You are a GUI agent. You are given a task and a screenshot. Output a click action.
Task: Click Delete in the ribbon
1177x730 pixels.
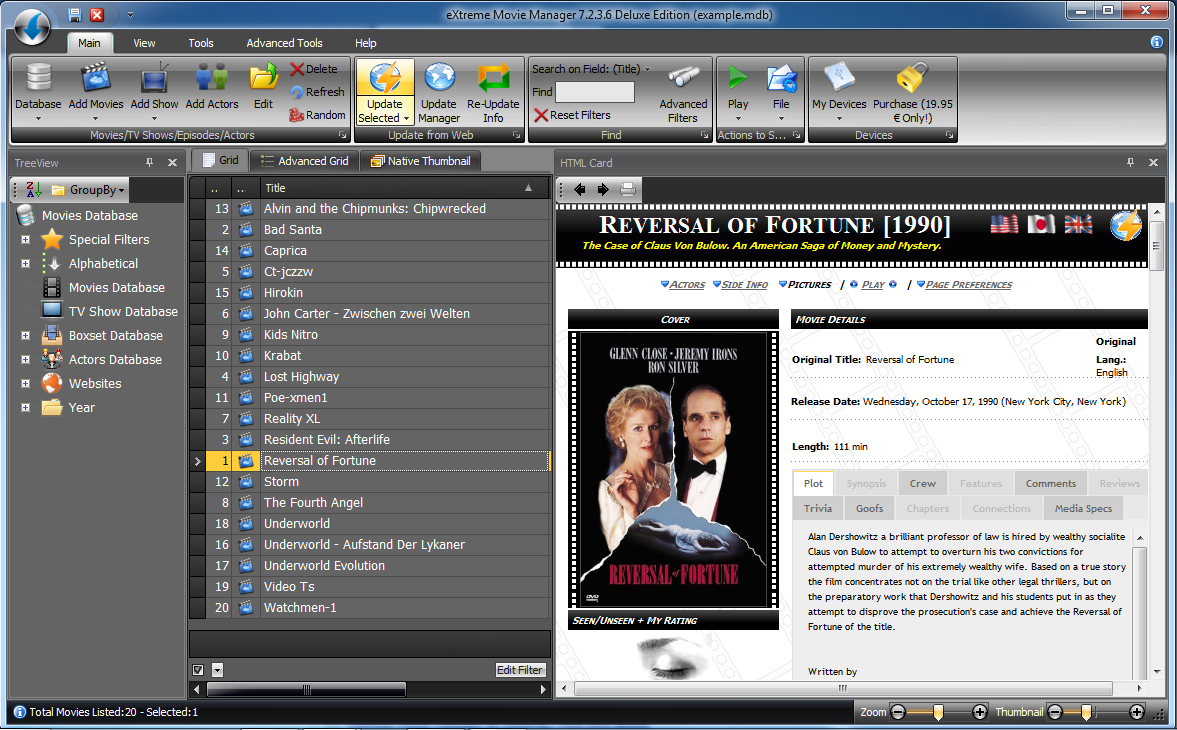(x=314, y=69)
